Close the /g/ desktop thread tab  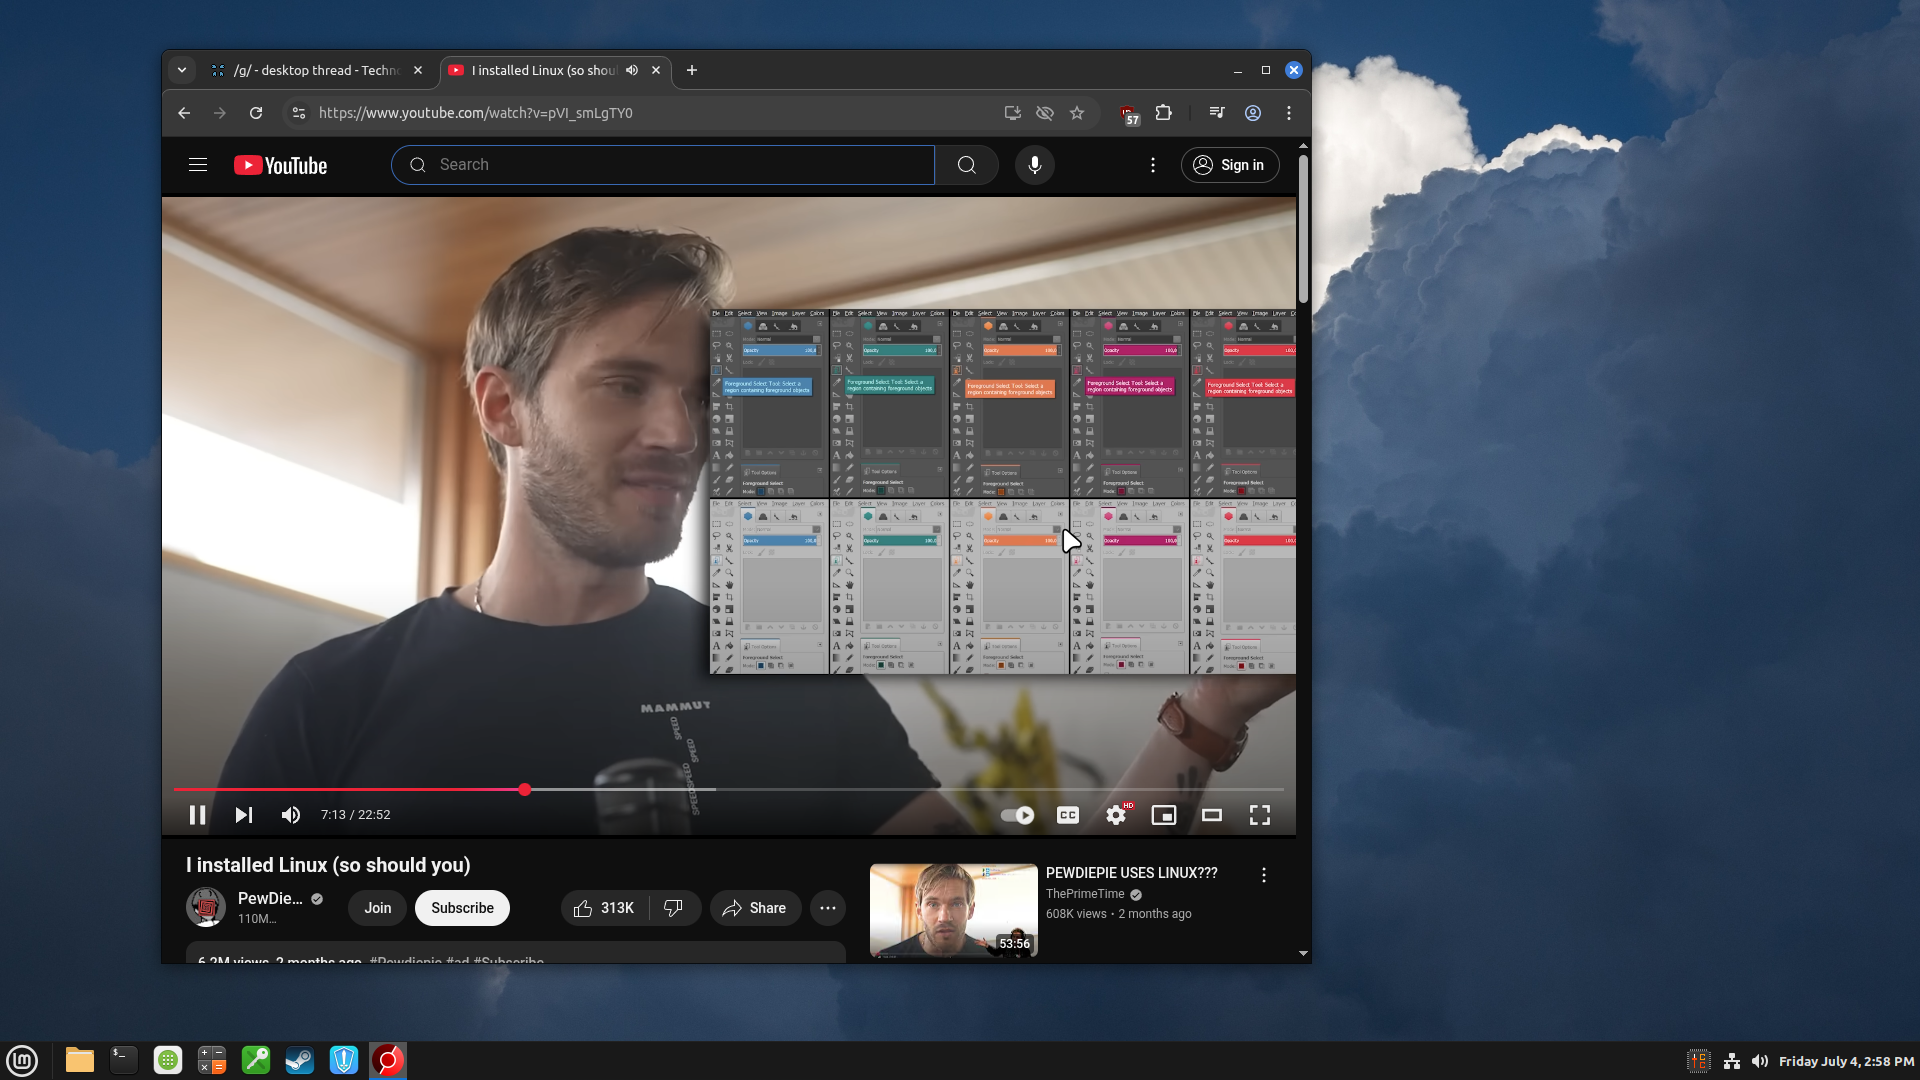pyautogui.click(x=418, y=70)
